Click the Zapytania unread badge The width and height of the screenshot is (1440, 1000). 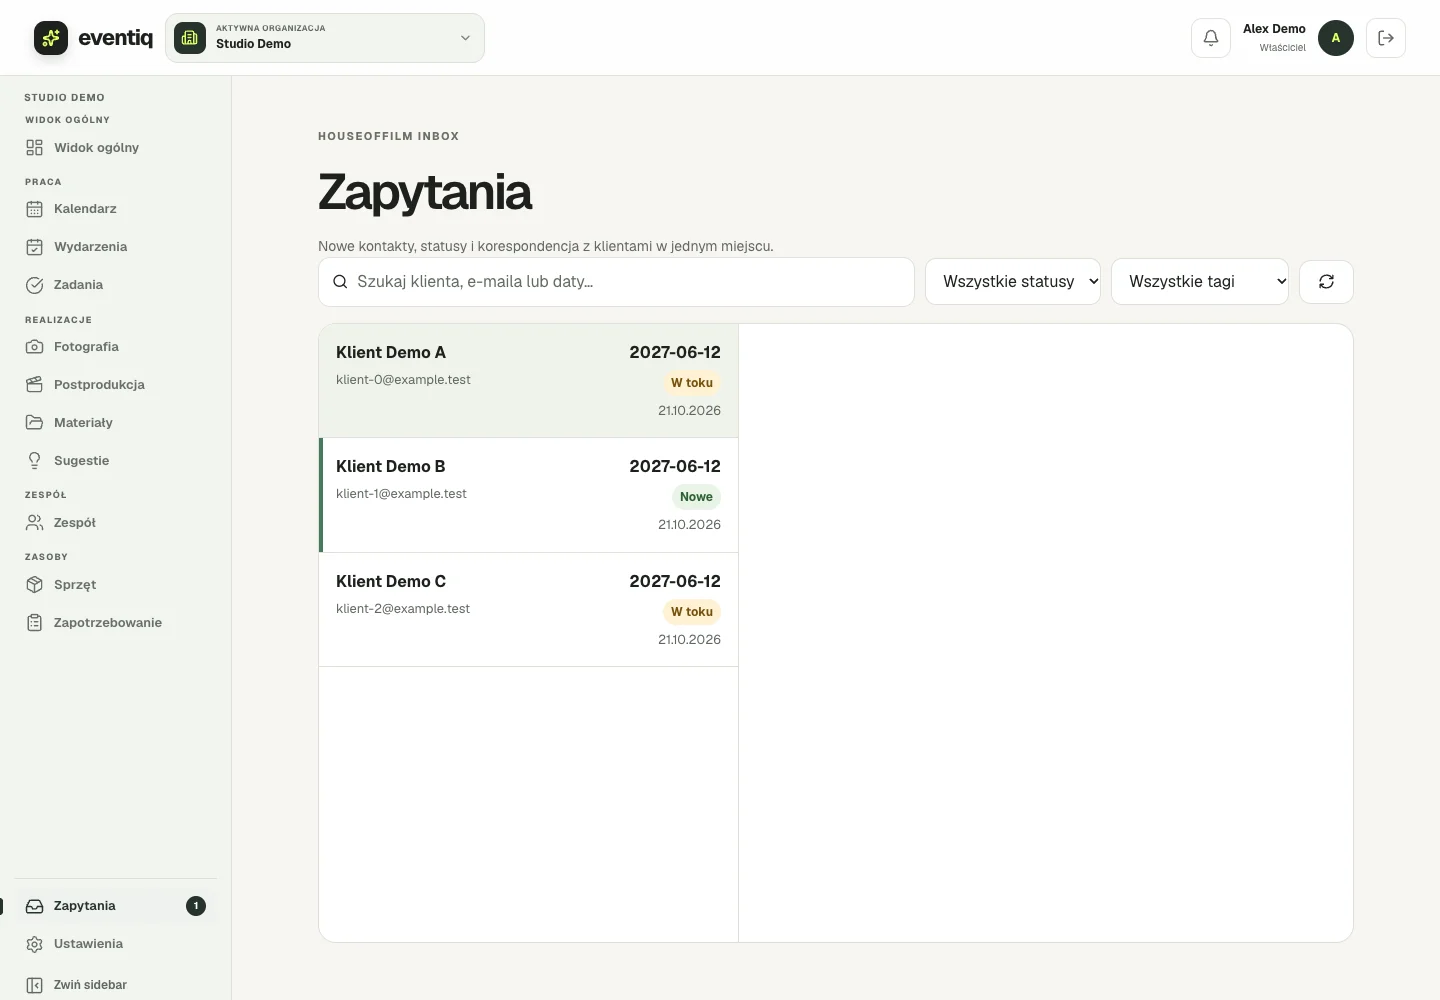pos(196,906)
